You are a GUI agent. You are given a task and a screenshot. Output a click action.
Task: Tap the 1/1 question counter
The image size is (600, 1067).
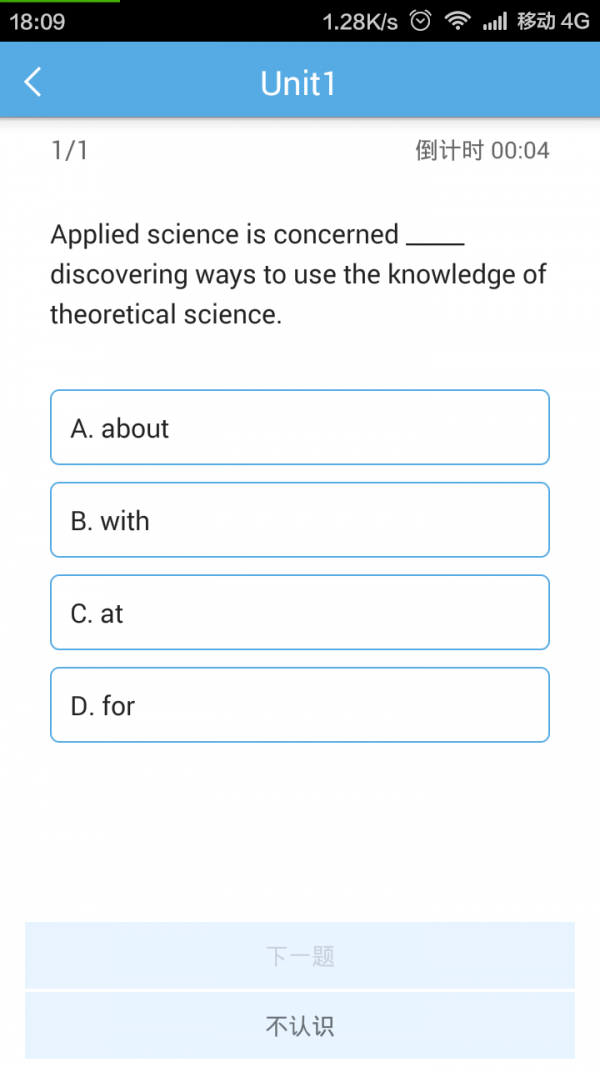[x=70, y=151]
